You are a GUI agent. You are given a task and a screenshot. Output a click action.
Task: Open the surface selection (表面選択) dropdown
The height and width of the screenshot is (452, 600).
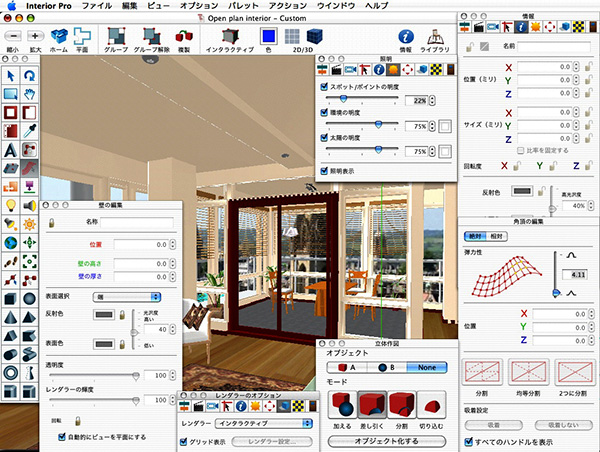[126, 296]
